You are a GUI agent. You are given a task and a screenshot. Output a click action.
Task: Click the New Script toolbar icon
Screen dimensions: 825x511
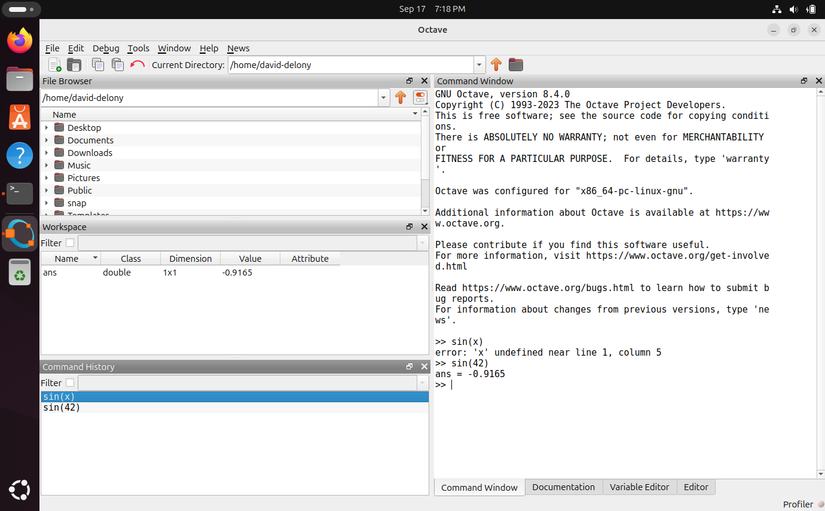(x=54, y=65)
